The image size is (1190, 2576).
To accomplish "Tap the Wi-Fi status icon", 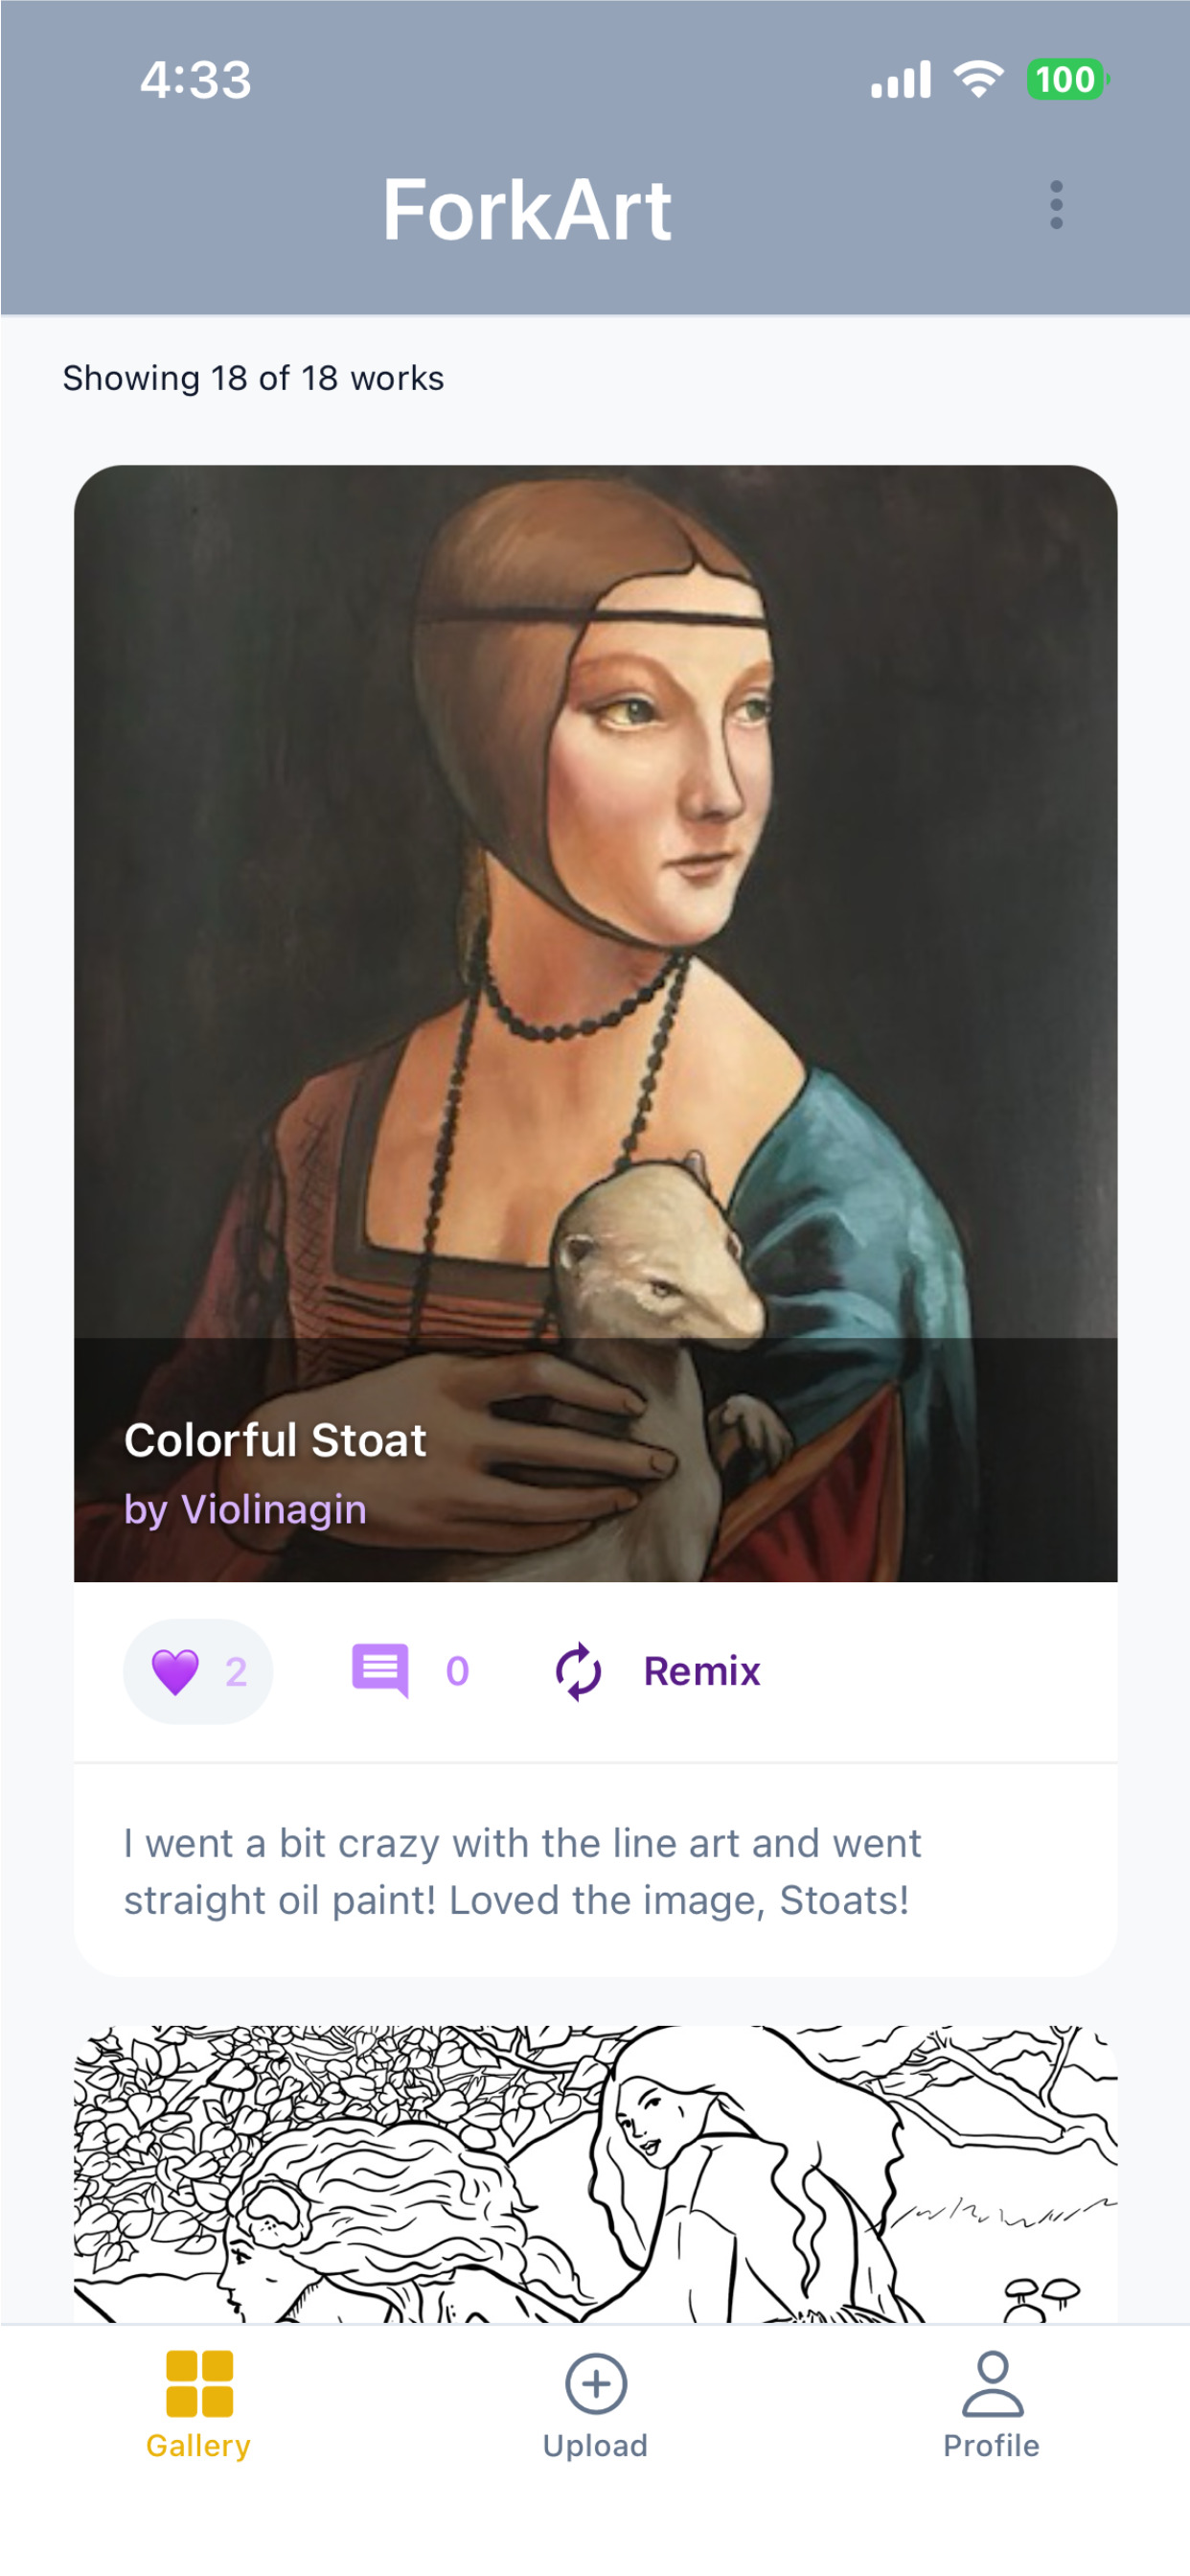I will 978,80.
